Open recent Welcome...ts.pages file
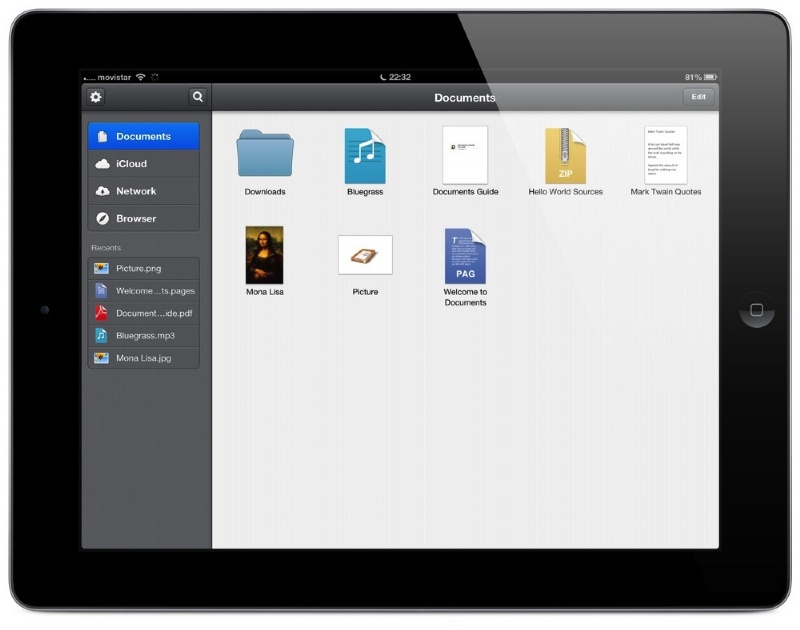The image size is (800, 630). [143, 291]
